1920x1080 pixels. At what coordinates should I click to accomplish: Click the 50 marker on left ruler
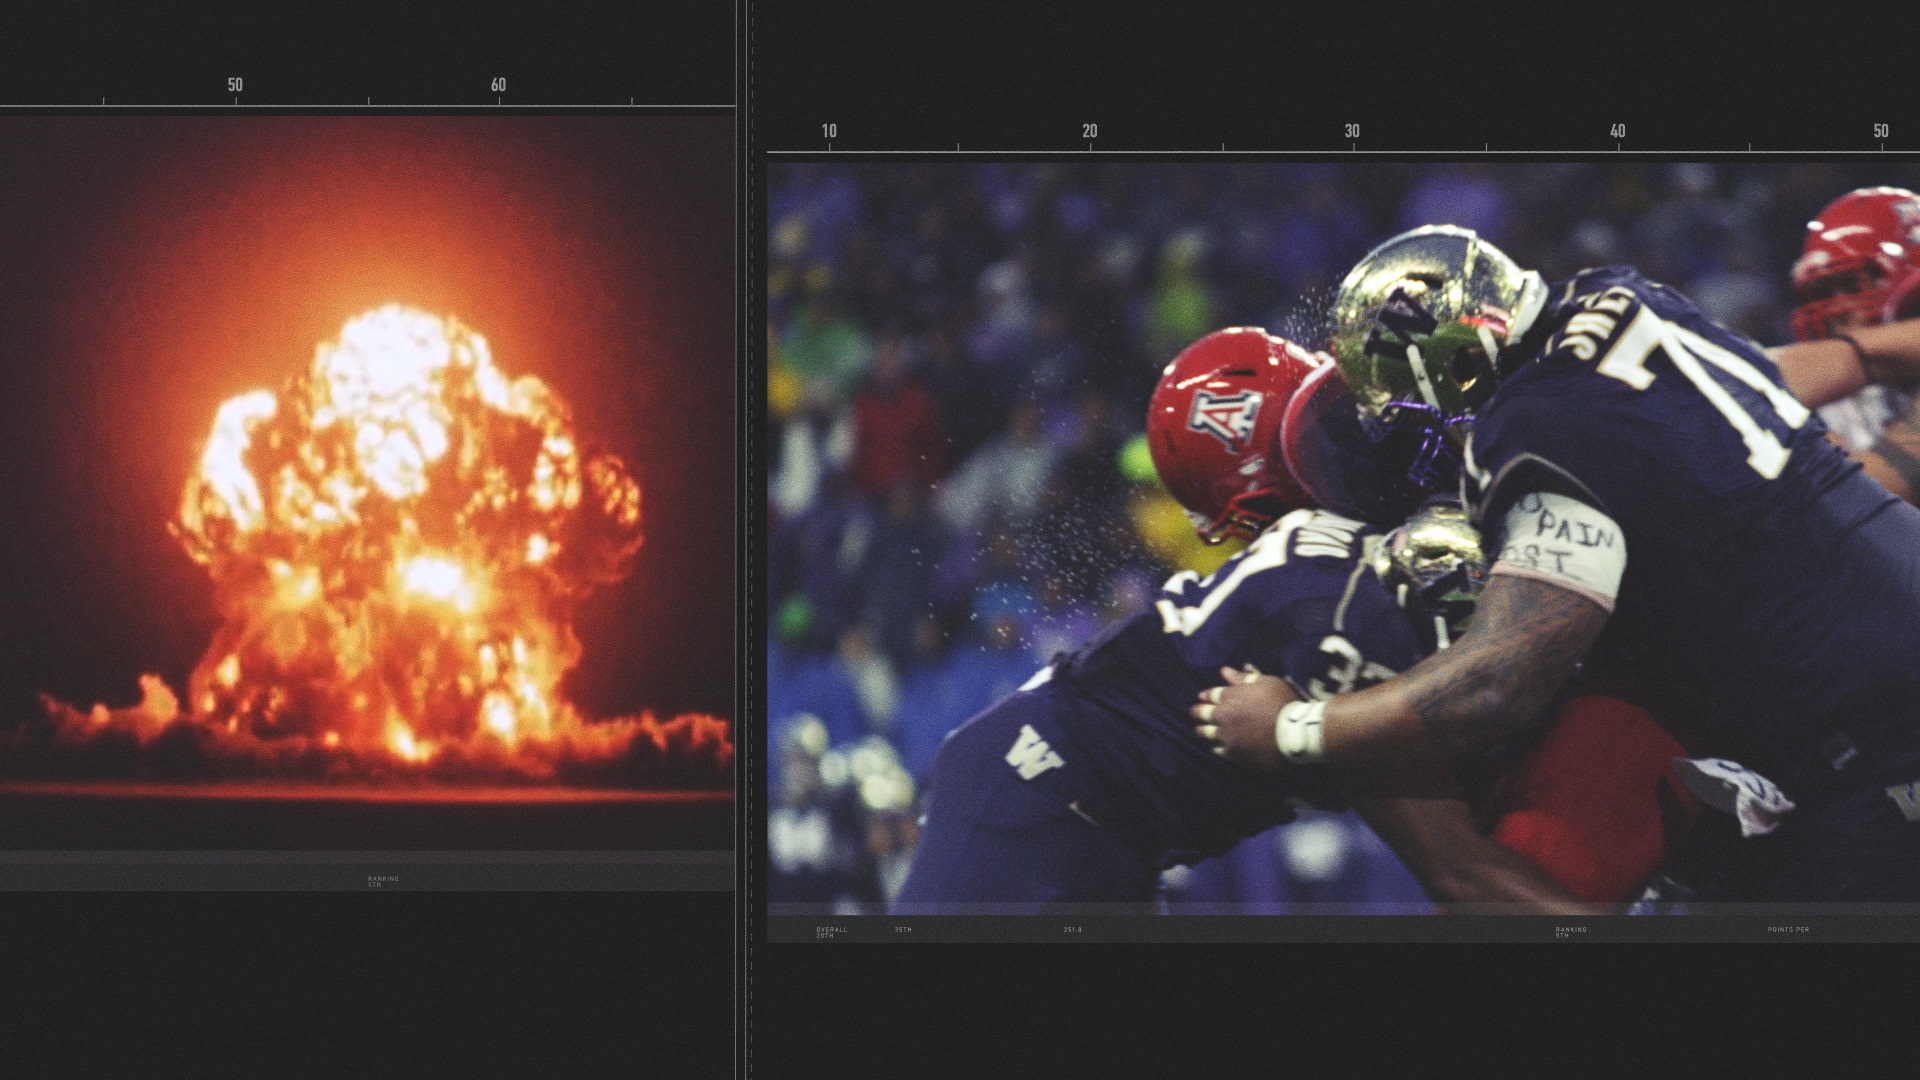[235, 85]
